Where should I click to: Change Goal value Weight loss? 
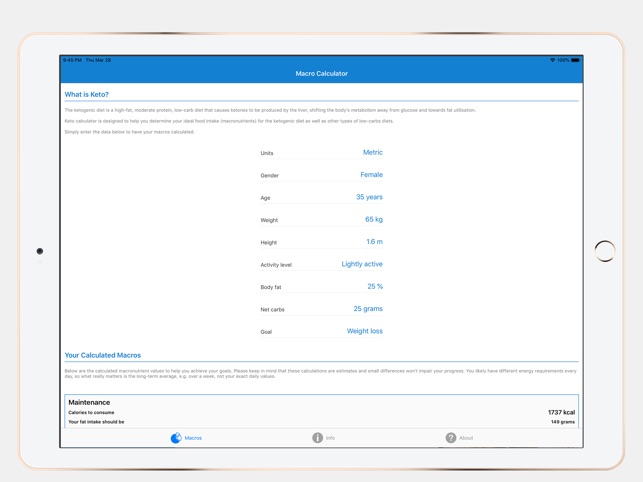pyautogui.click(x=365, y=331)
